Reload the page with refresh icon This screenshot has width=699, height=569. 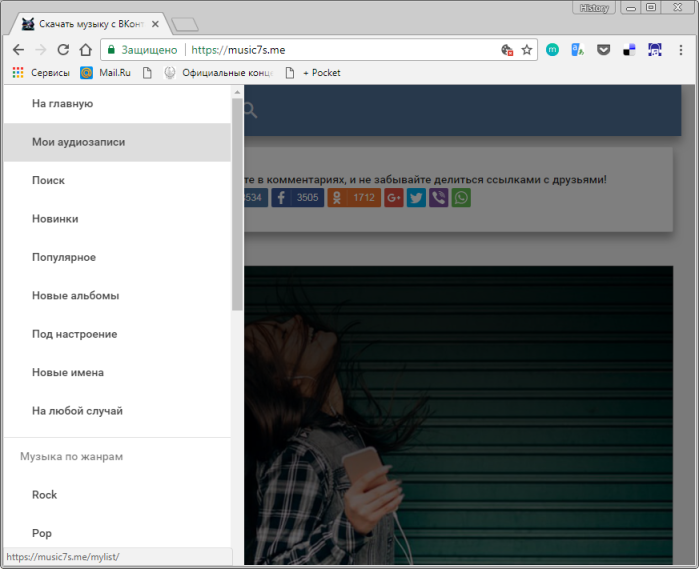click(x=63, y=50)
